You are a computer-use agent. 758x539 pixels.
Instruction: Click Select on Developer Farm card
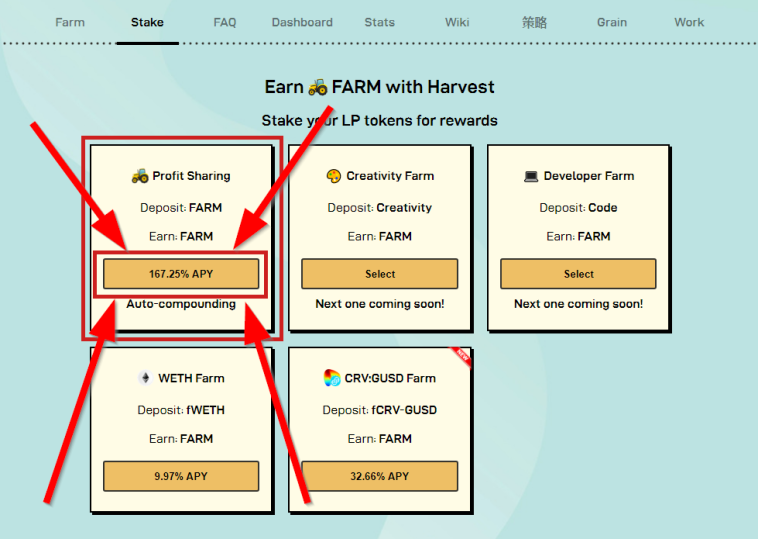tap(578, 274)
